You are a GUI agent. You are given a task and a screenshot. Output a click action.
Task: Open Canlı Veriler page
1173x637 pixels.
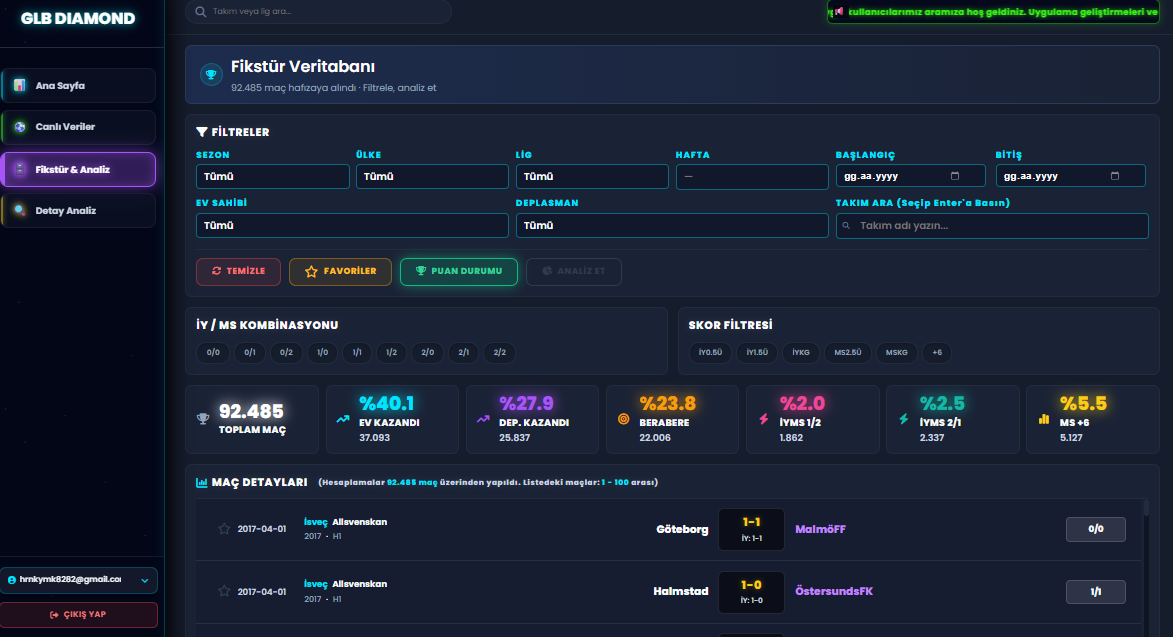79,127
